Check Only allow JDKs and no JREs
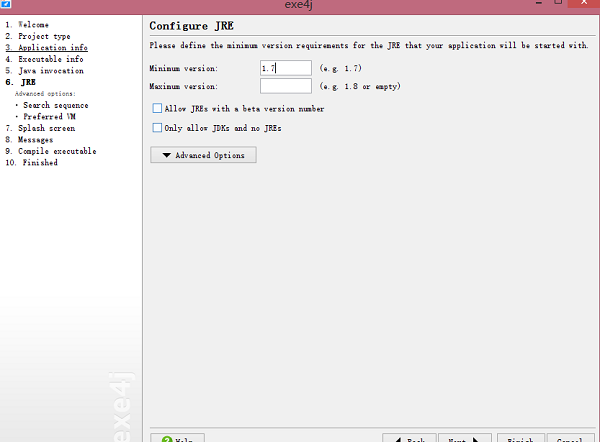The width and height of the screenshot is (600, 442). click(x=157, y=127)
